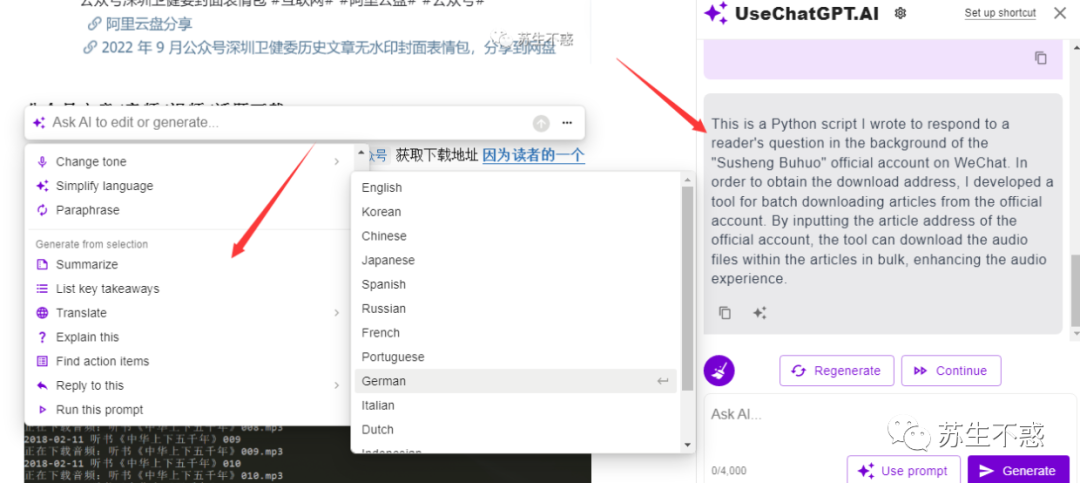Select French in language list
Image resolution: width=1080 pixels, height=483 pixels.
515,333
